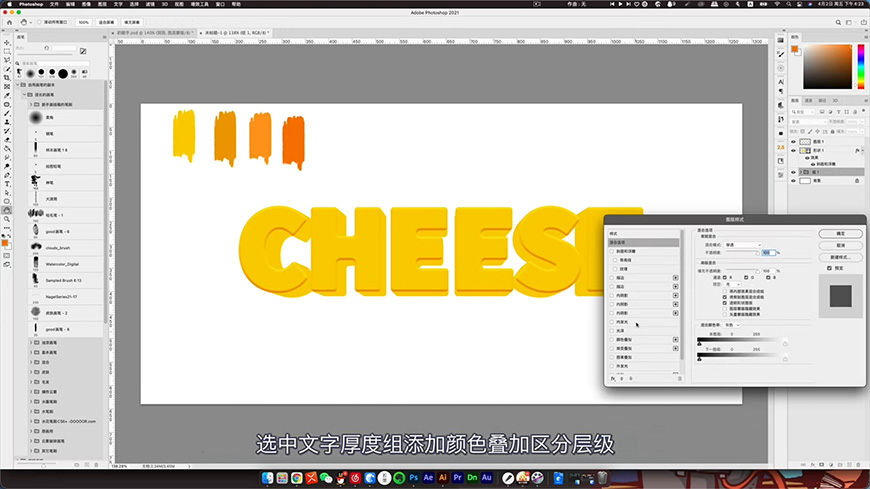Enable the 斜面和浮雕 effect checkbox

point(613,251)
